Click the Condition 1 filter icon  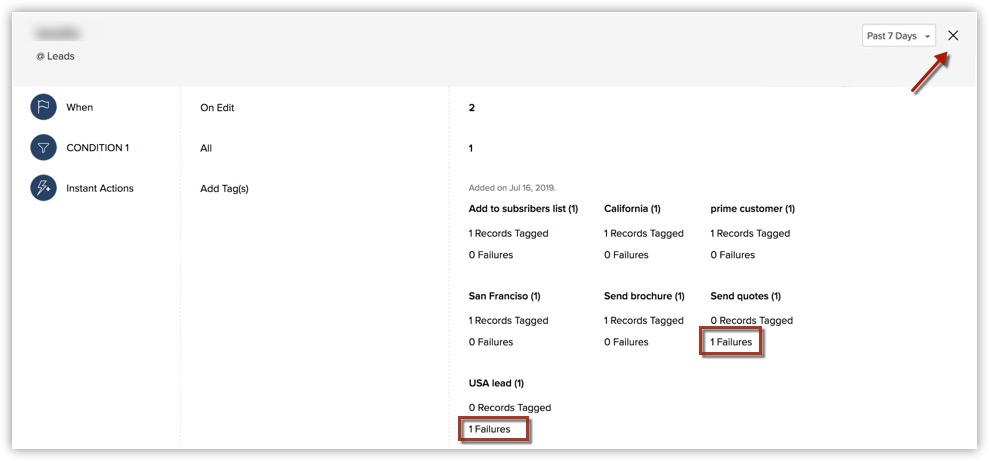pyautogui.click(x=44, y=148)
